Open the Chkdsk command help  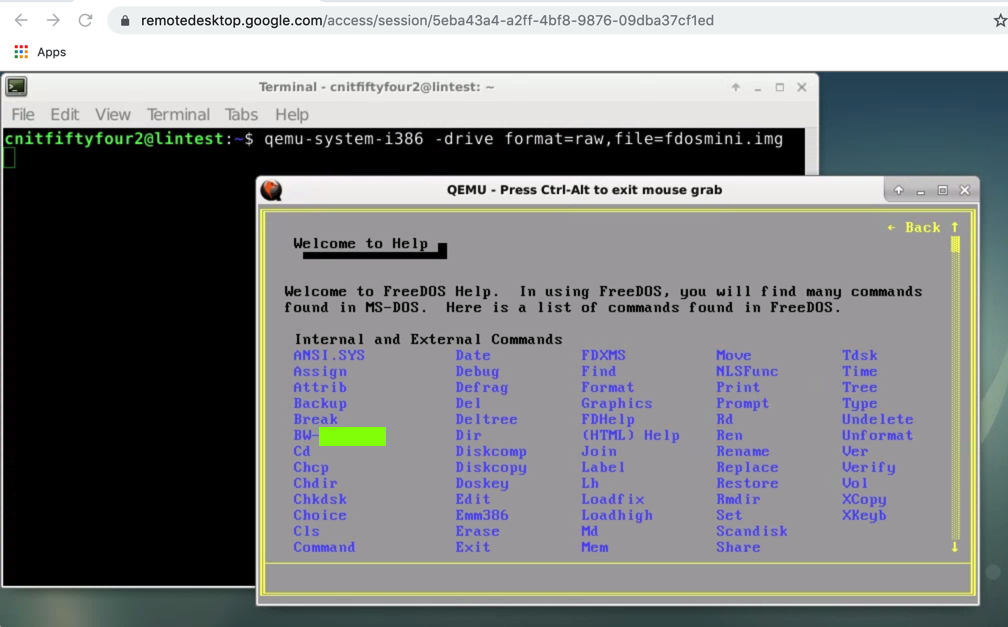(320, 500)
